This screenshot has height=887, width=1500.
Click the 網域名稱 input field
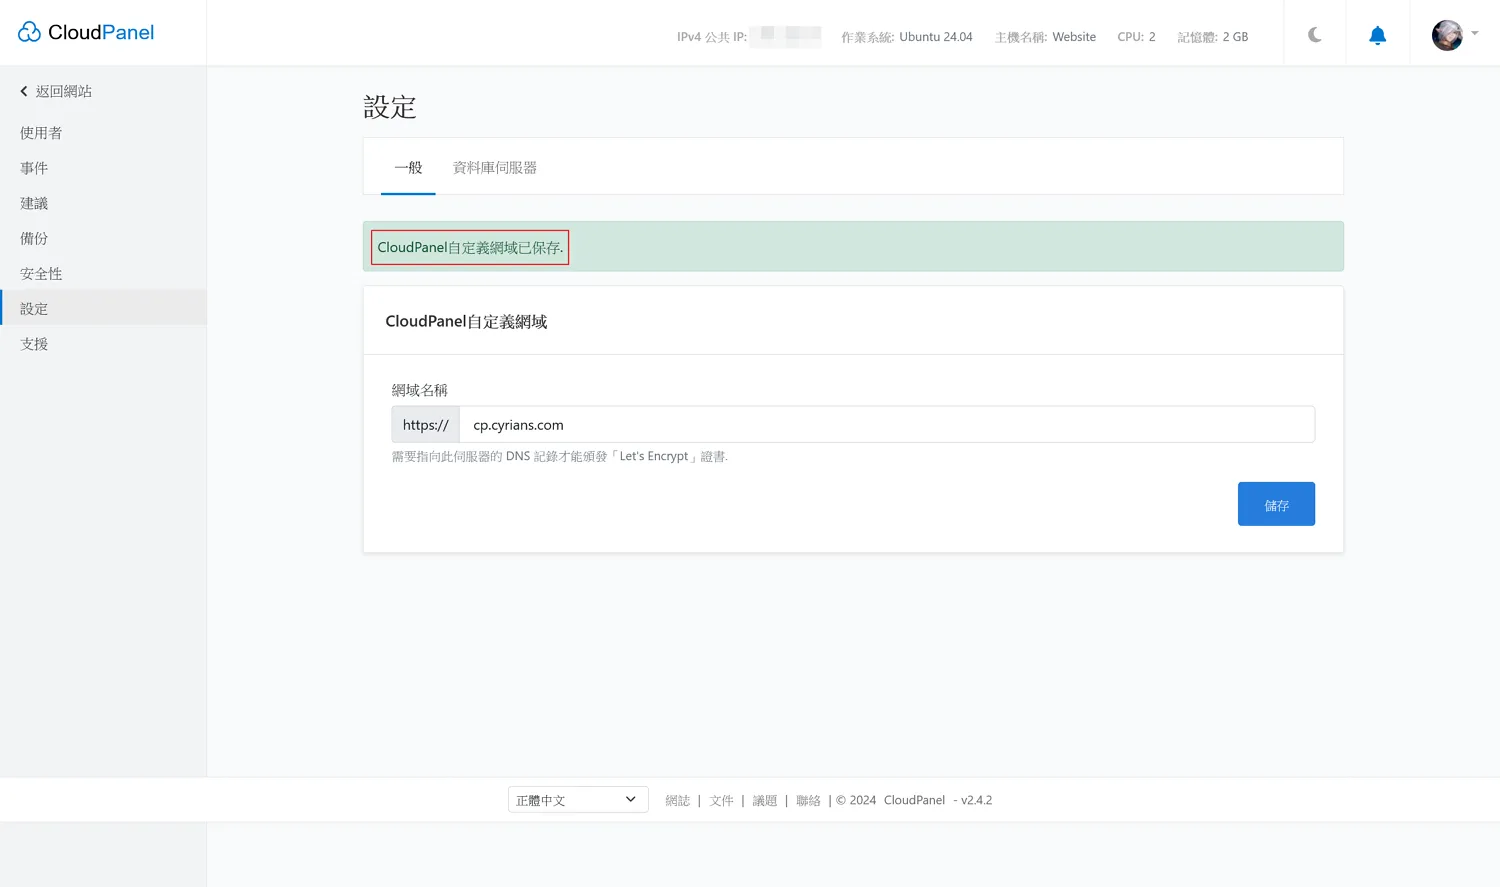(x=885, y=425)
